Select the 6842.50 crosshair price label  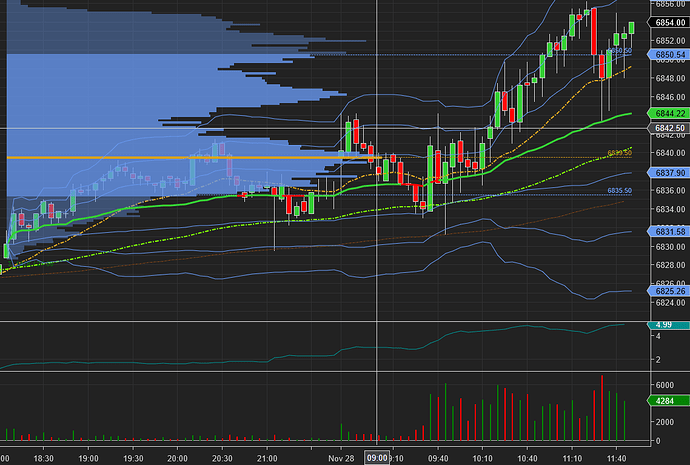pos(665,129)
